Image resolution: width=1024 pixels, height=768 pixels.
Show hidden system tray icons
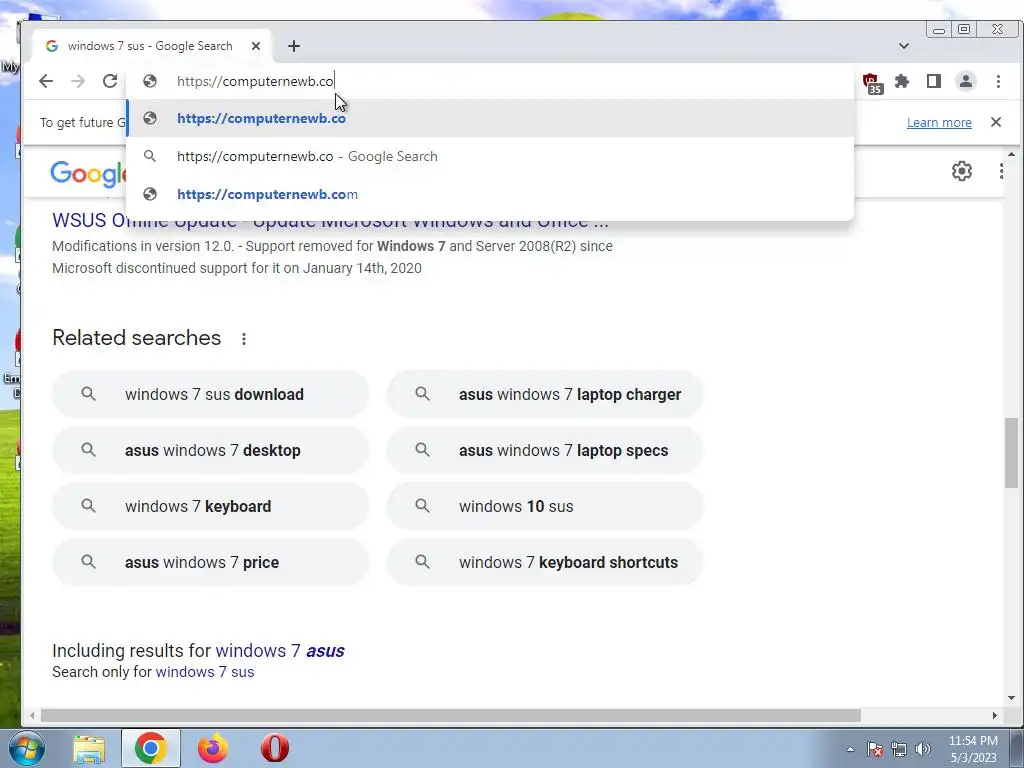(850, 749)
